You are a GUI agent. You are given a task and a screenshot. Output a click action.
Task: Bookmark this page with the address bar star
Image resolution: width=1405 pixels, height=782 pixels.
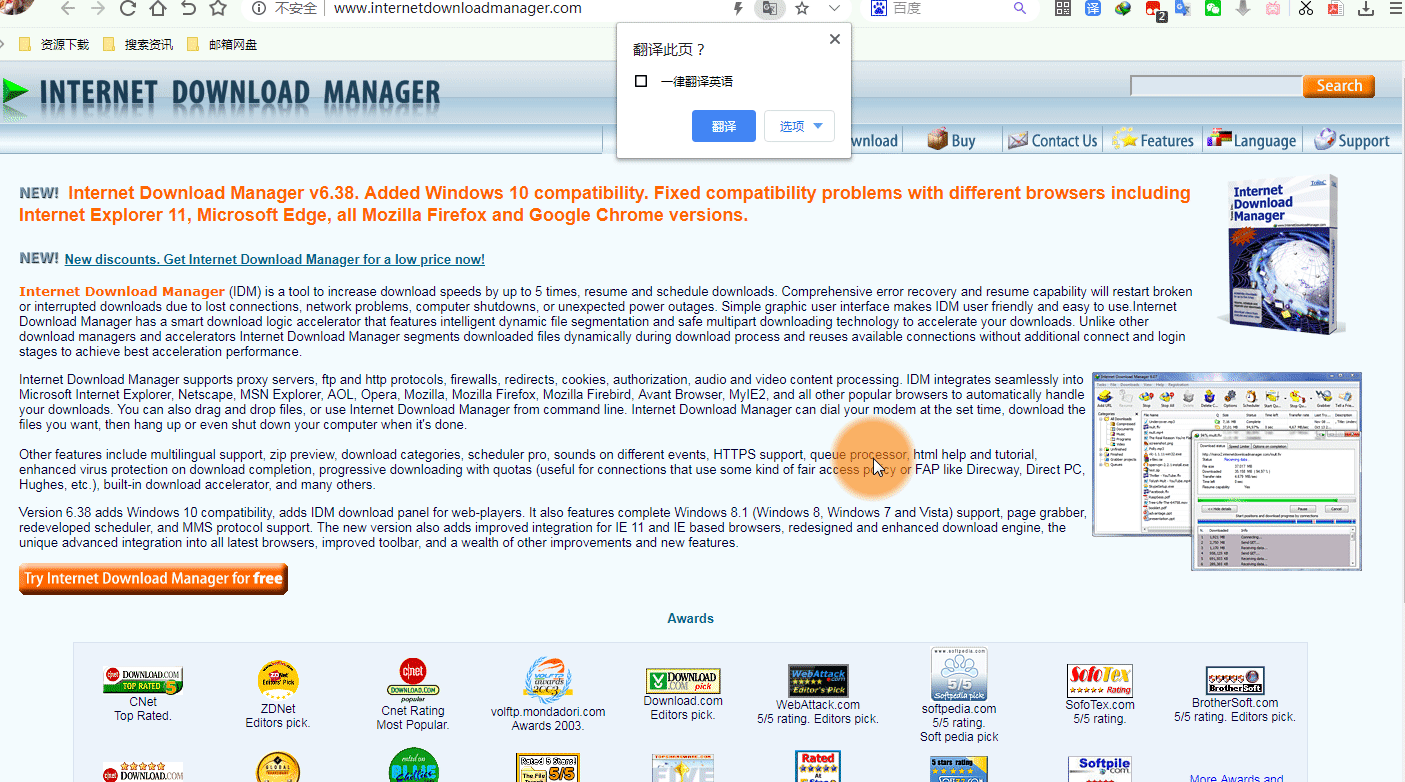coord(802,8)
